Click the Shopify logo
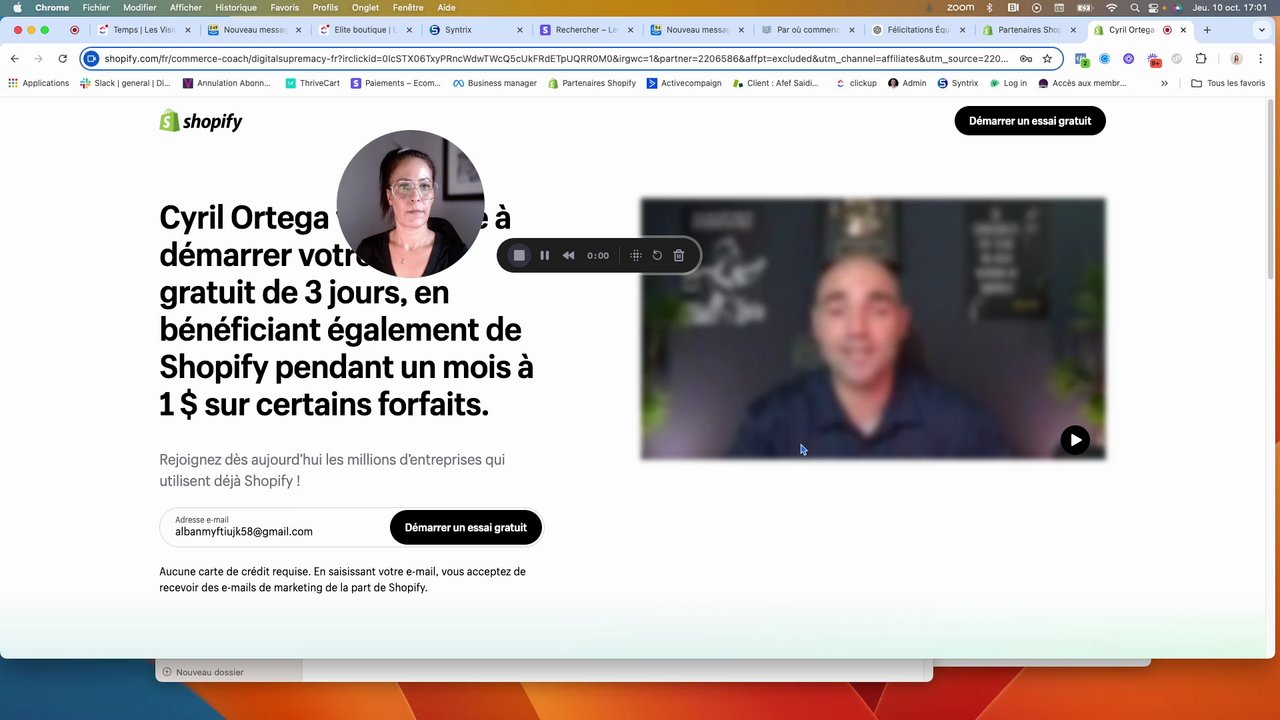This screenshot has height=720, width=1280. pyautogui.click(x=201, y=121)
